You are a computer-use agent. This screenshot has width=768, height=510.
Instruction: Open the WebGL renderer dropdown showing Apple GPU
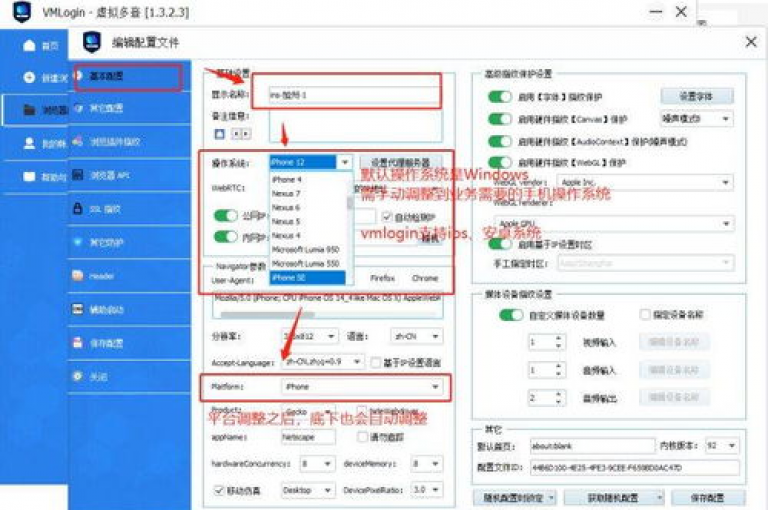pos(613,224)
